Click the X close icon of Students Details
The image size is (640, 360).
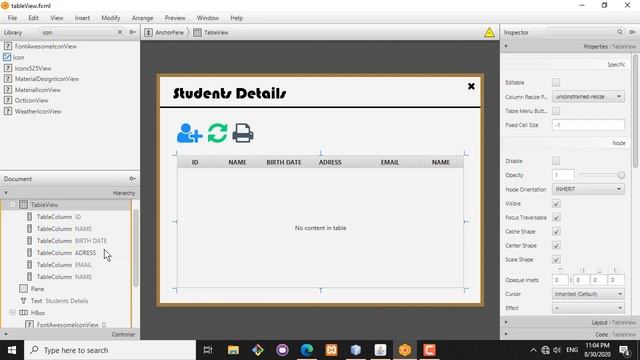471,86
